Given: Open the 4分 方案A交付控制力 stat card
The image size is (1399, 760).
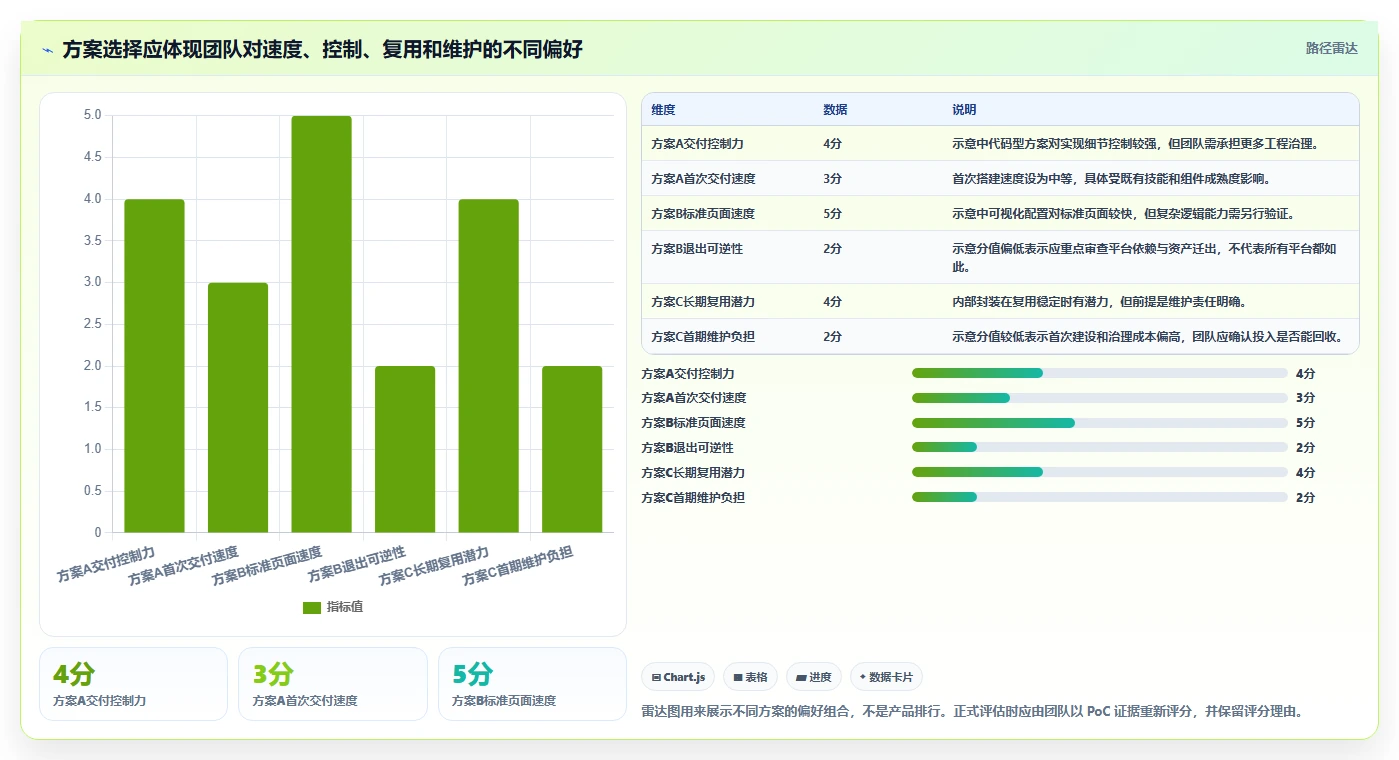Looking at the screenshot, I should tap(133, 684).
